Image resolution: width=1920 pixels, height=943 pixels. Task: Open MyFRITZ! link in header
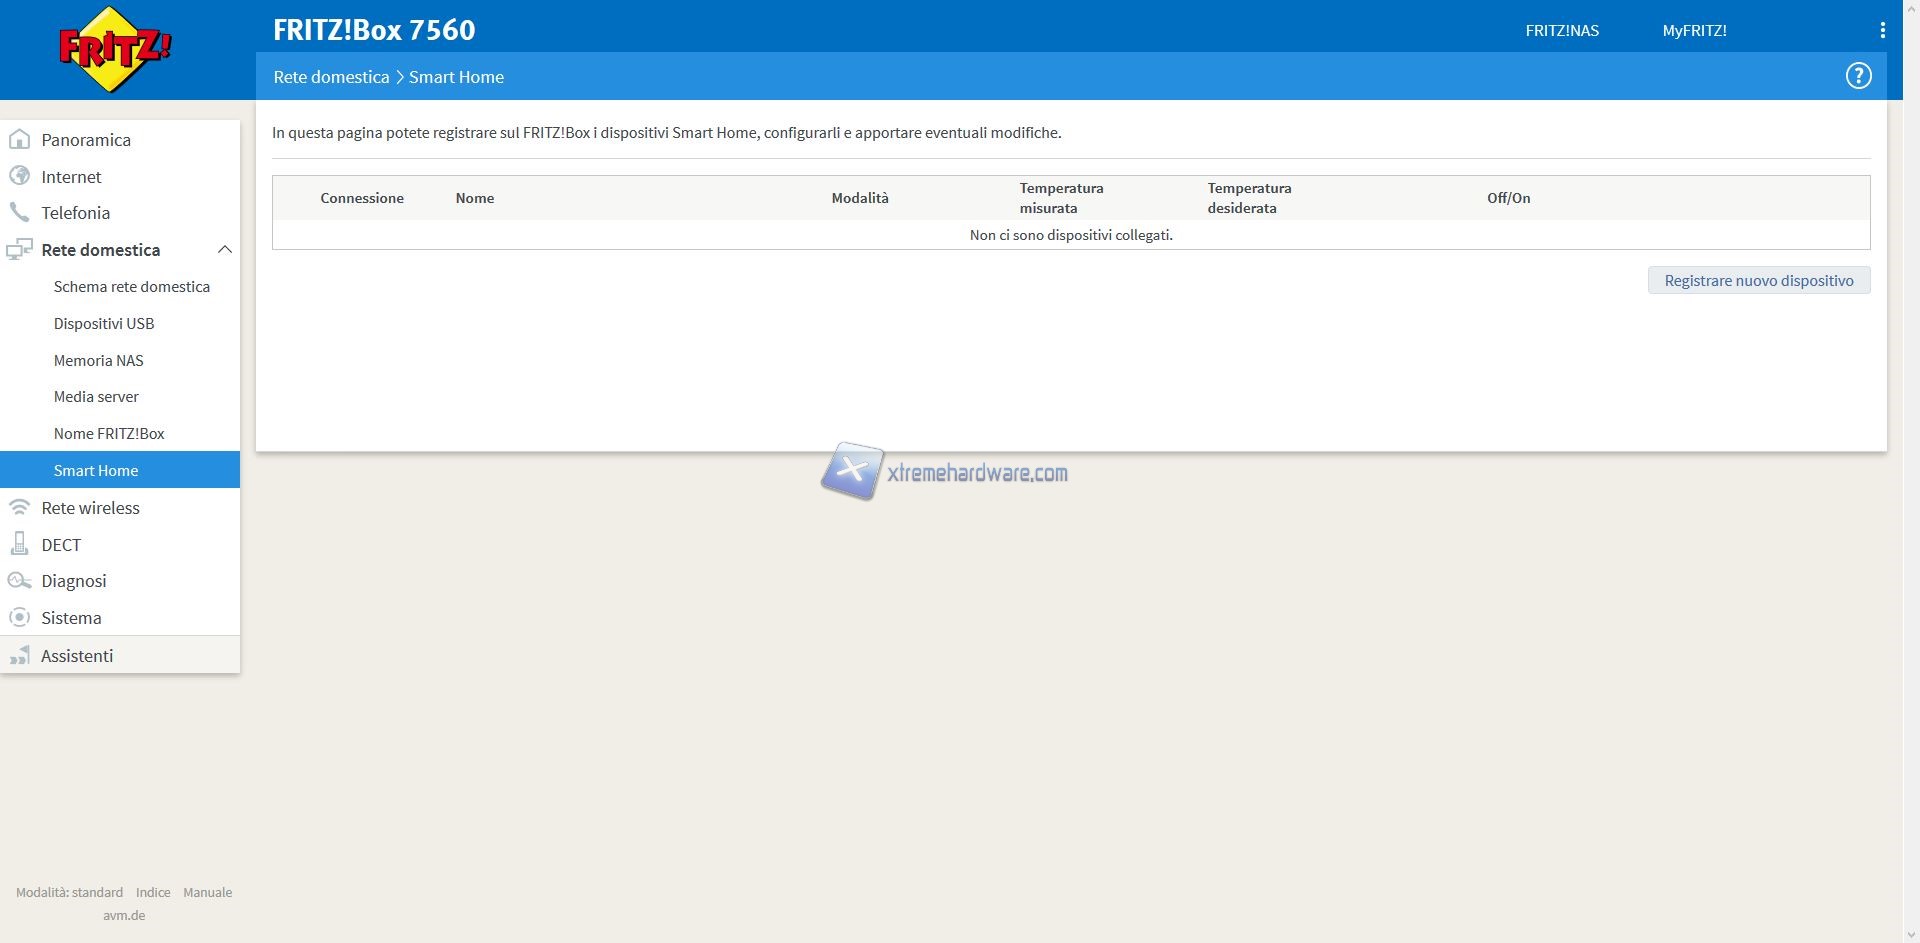pyautogui.click(x=1694, y=31)
